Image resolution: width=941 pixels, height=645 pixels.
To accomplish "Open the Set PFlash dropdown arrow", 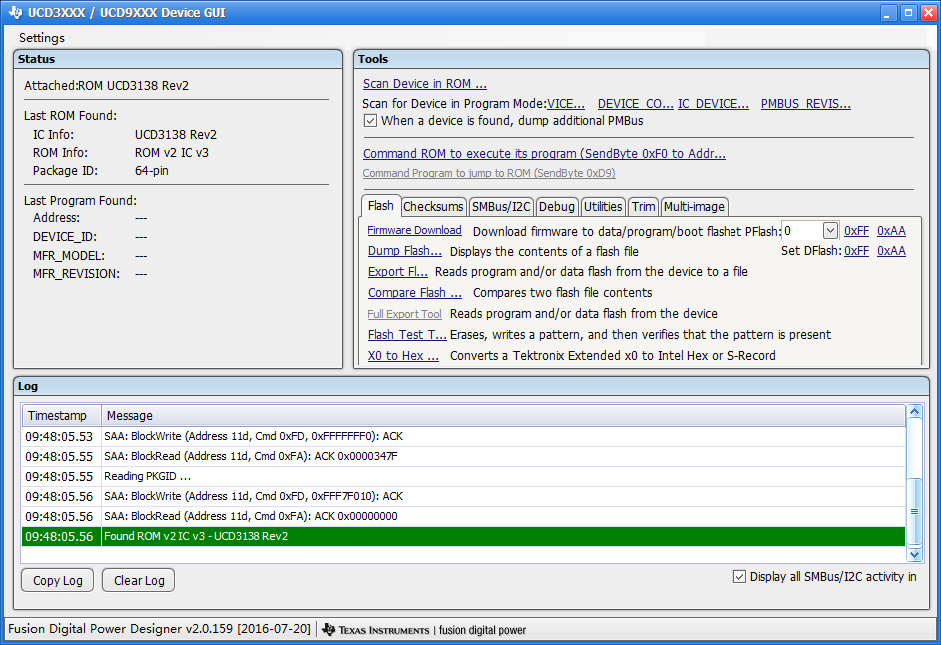I will tap(830, 230).
